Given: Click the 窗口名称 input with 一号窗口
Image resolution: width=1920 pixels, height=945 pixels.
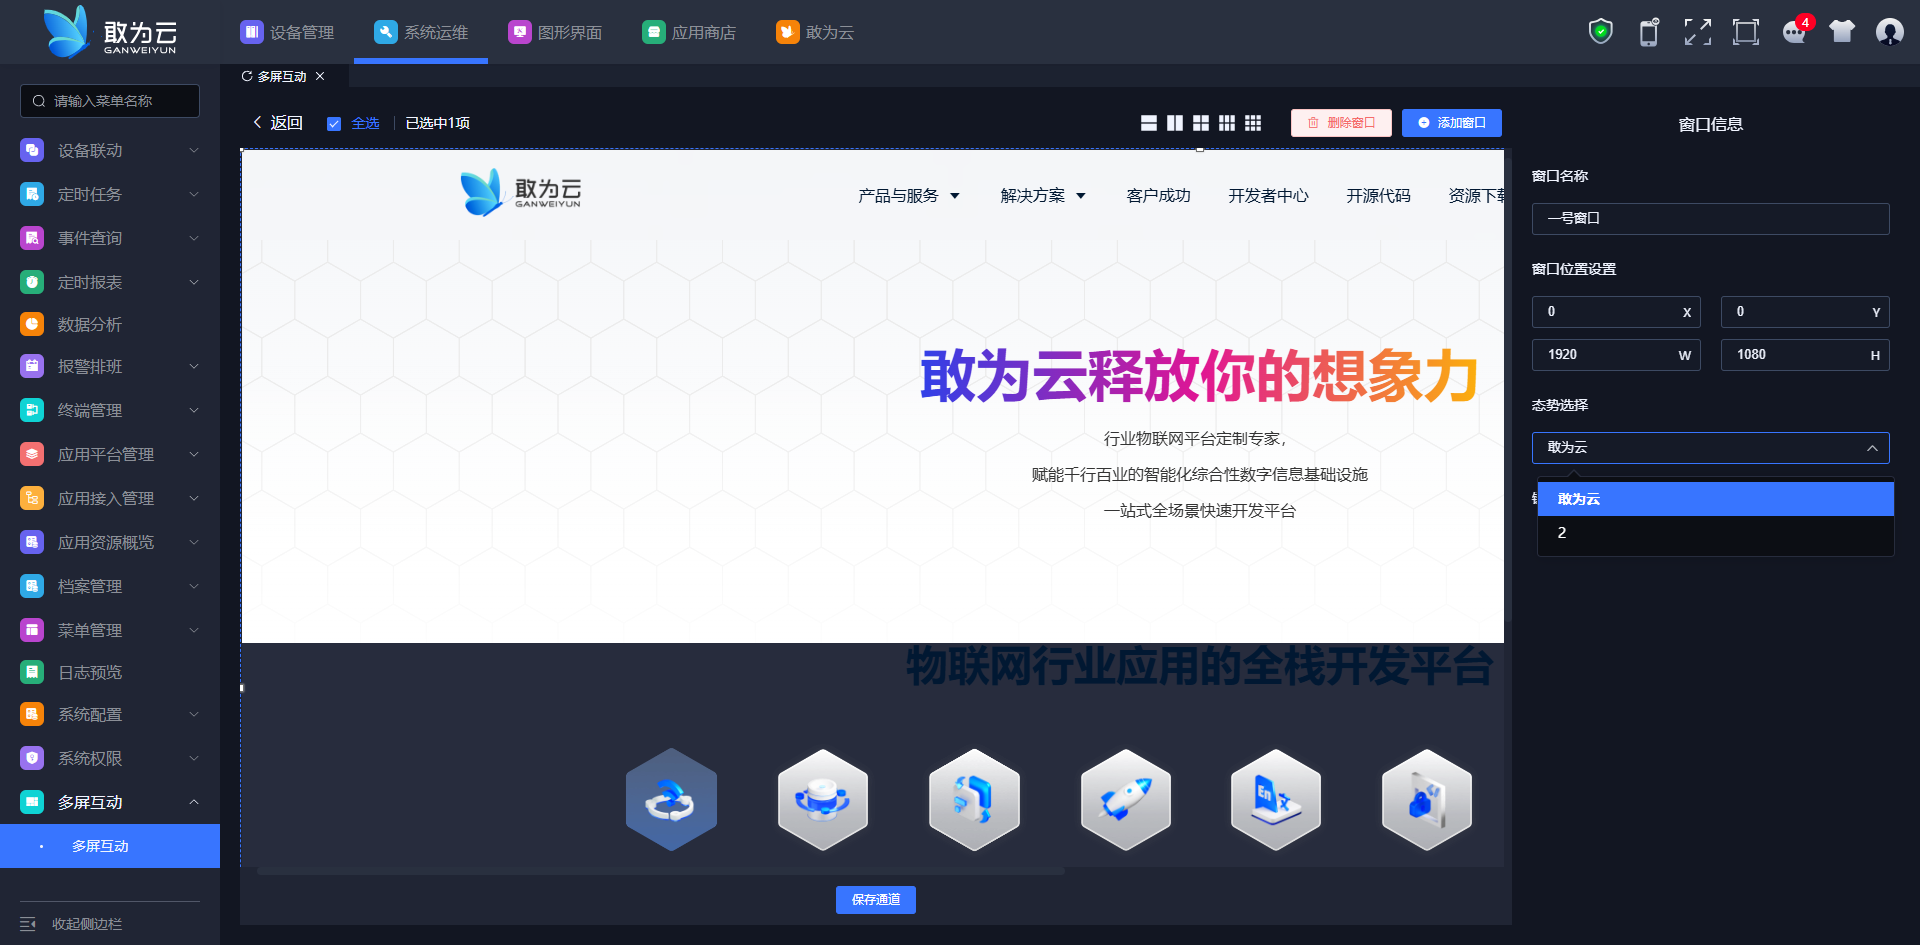Looking at the screenshot, I should click(1710, 219).
